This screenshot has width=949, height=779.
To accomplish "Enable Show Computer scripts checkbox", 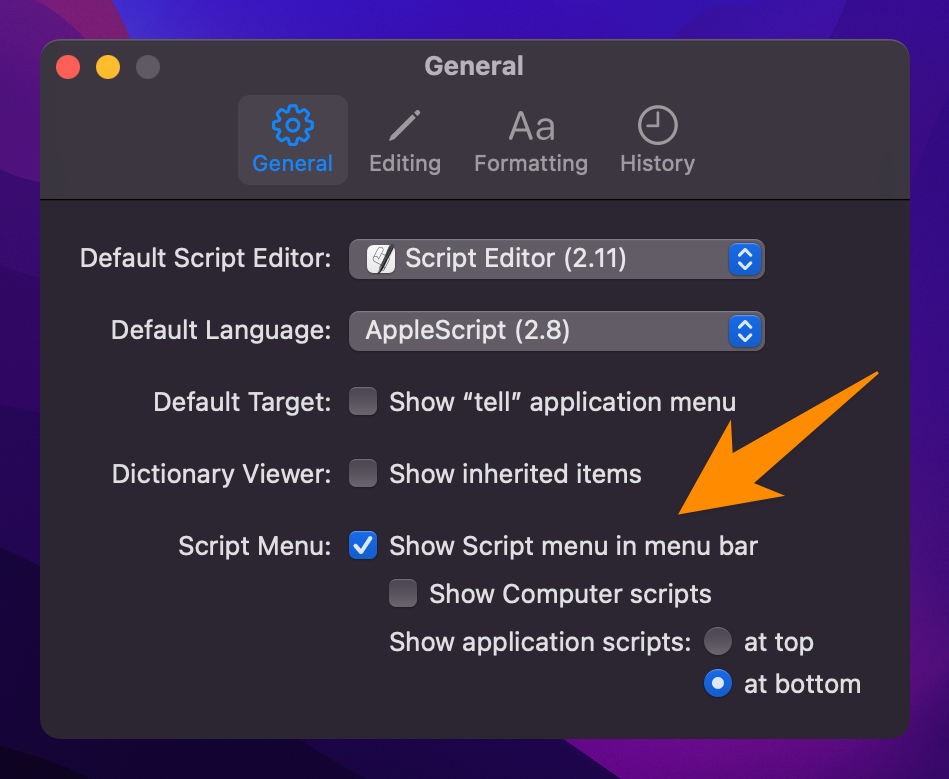I will click(x=403, y=593).
